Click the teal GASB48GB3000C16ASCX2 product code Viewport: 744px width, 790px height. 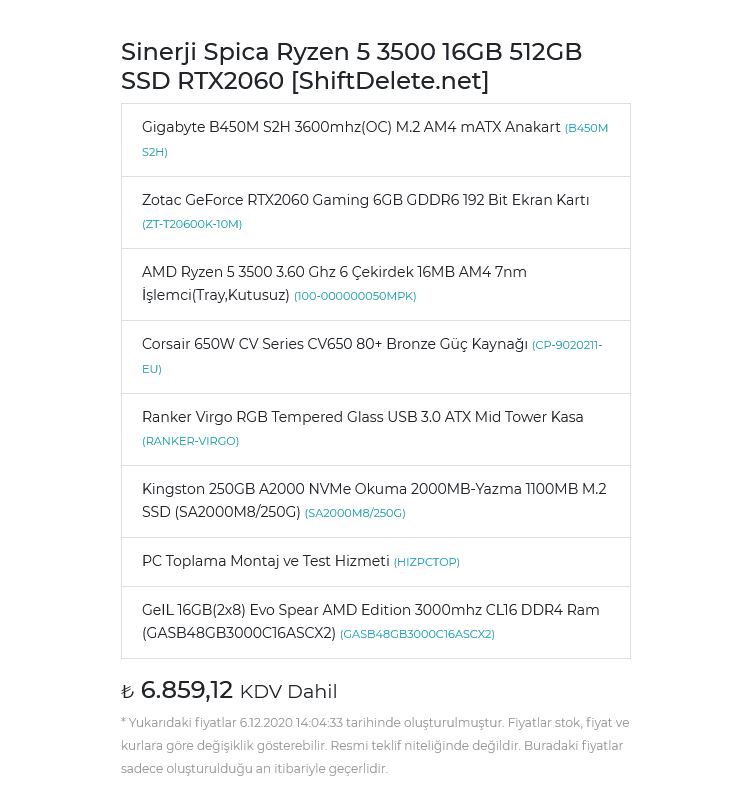(x=417, y=634)
